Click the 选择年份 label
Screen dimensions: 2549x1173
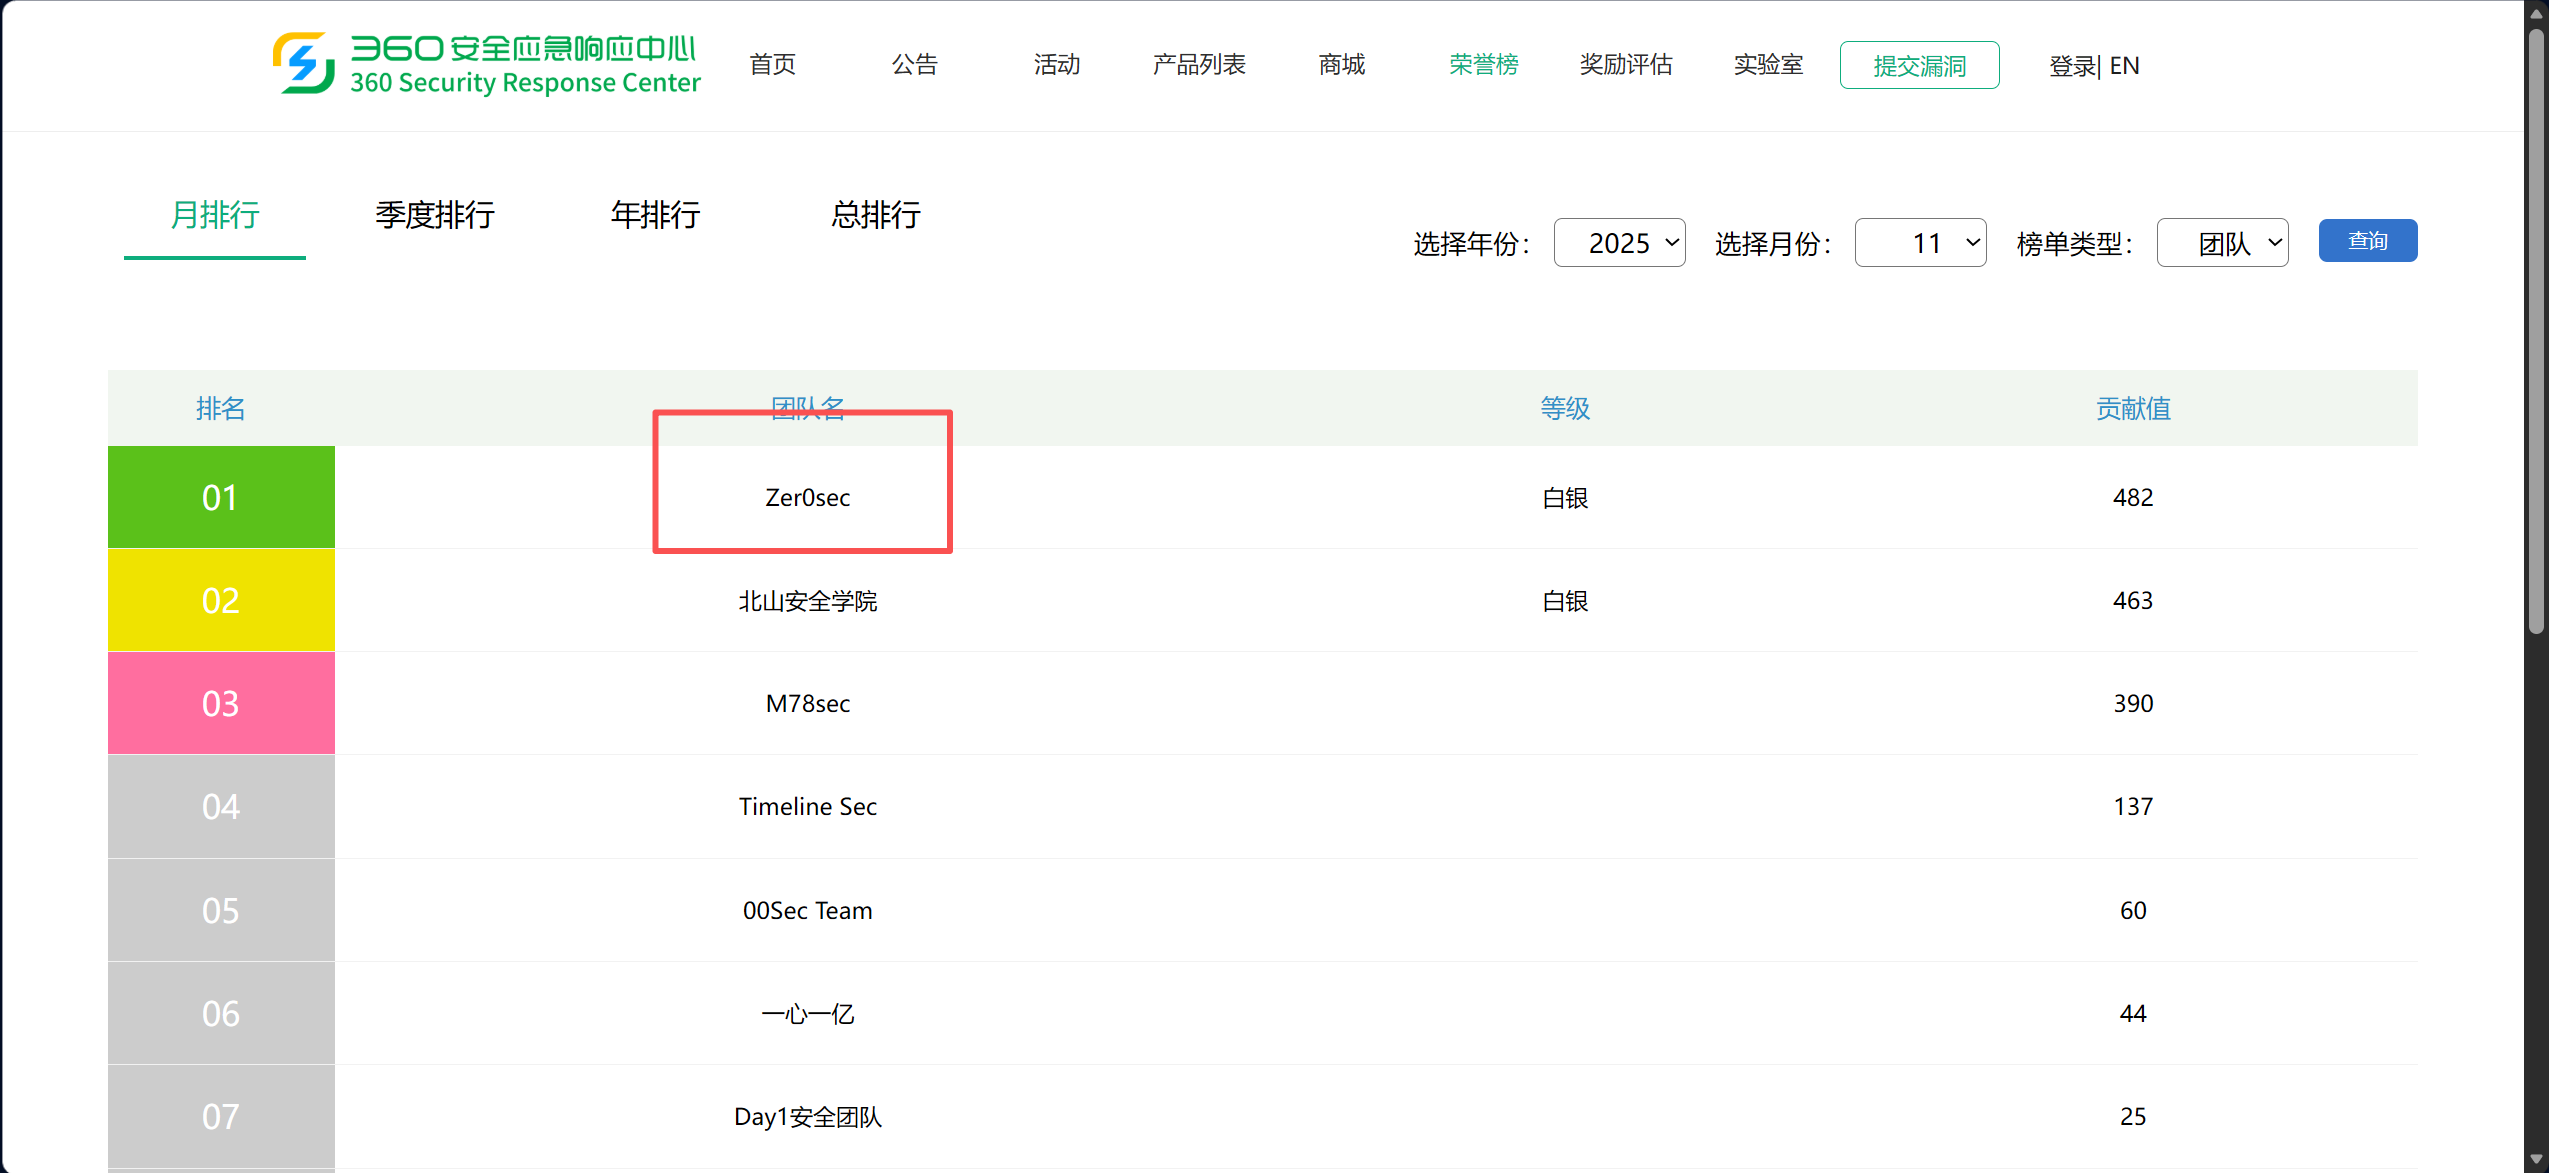pyautogui.click(x=1471, y=244)
